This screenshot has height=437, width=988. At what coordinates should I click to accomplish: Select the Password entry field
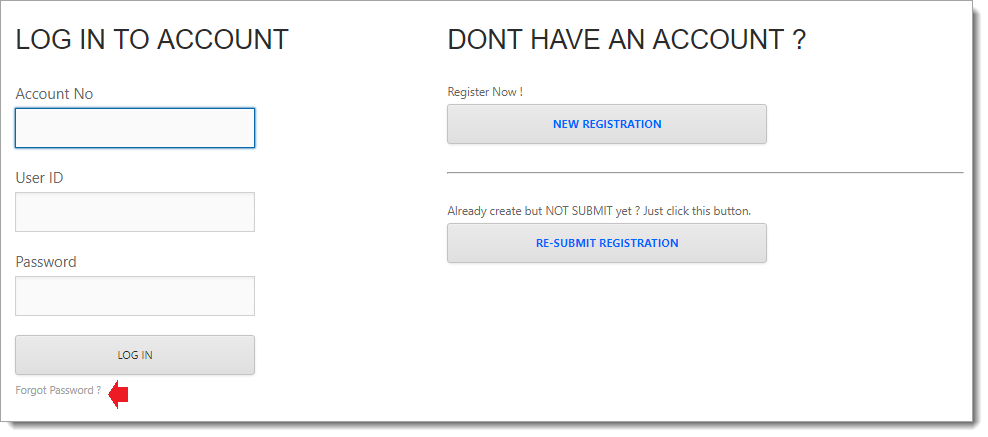[x=135, y=296]
